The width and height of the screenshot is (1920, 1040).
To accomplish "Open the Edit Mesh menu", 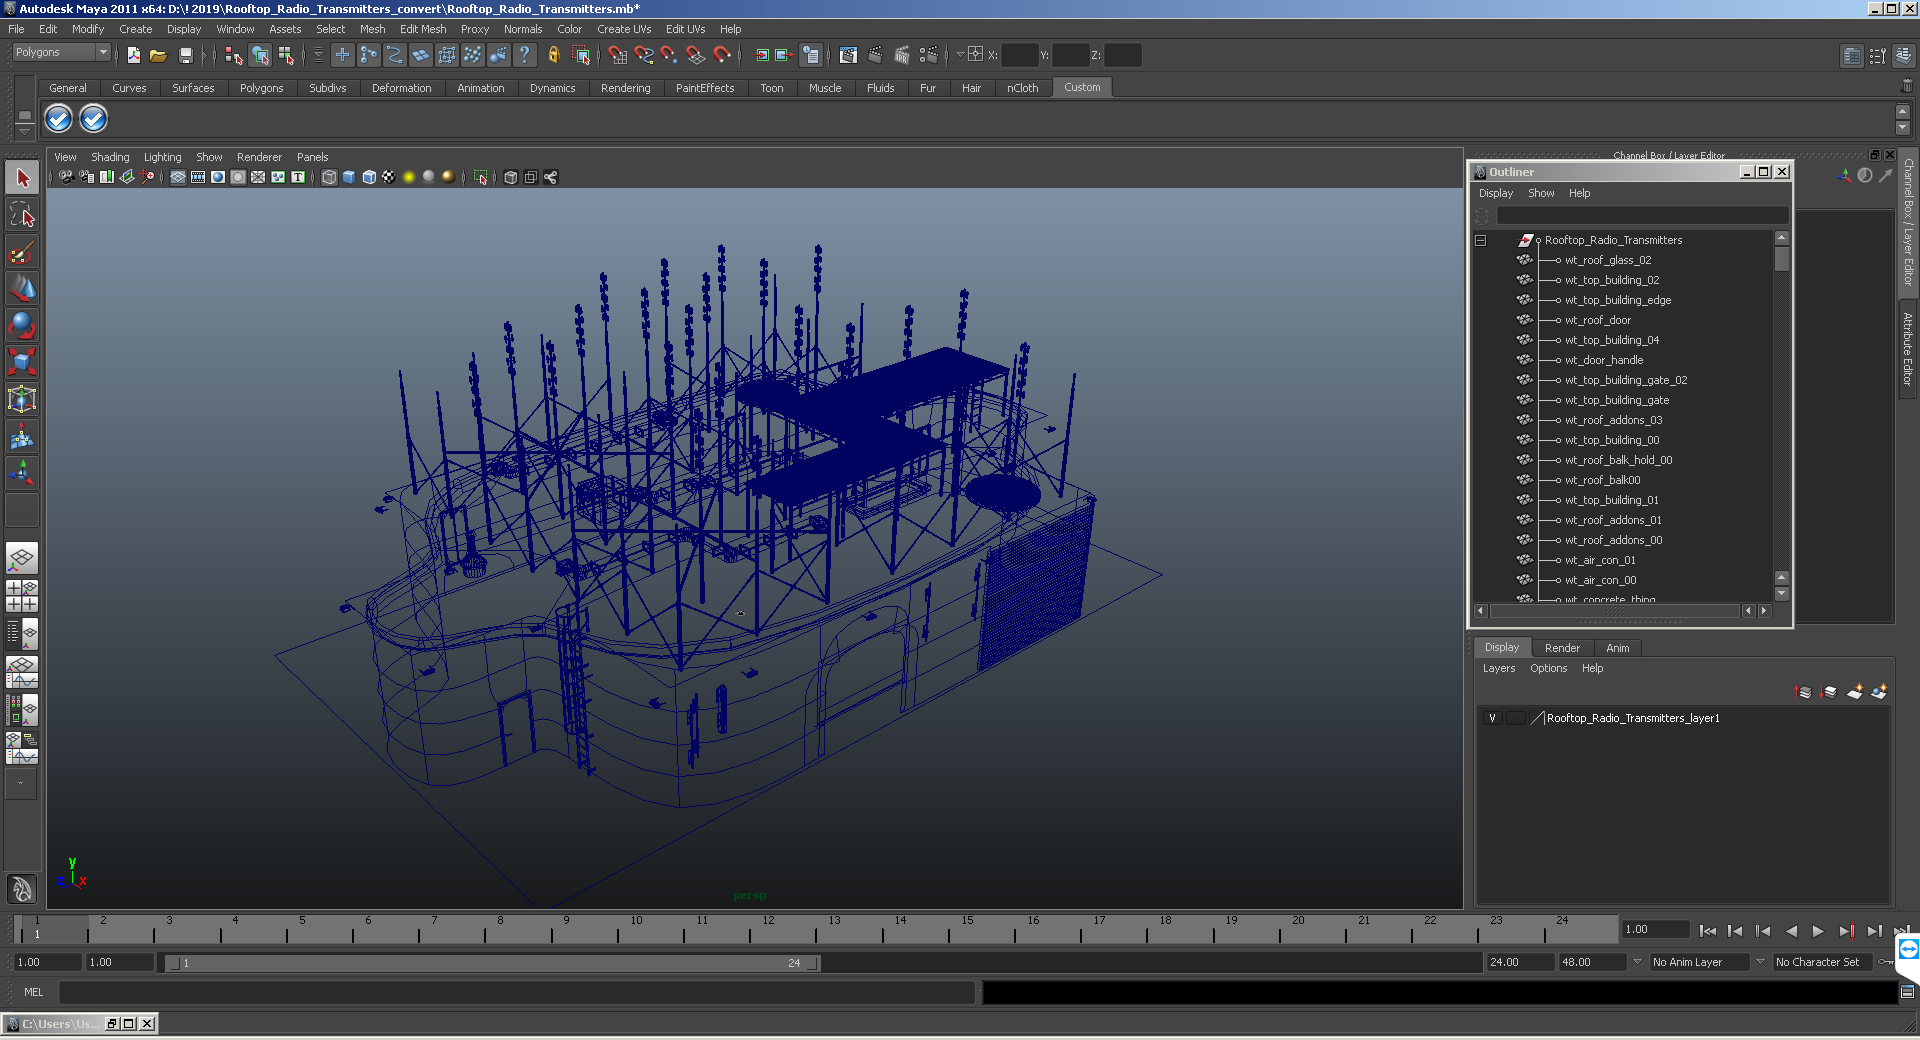I will (x=423, y=29).
